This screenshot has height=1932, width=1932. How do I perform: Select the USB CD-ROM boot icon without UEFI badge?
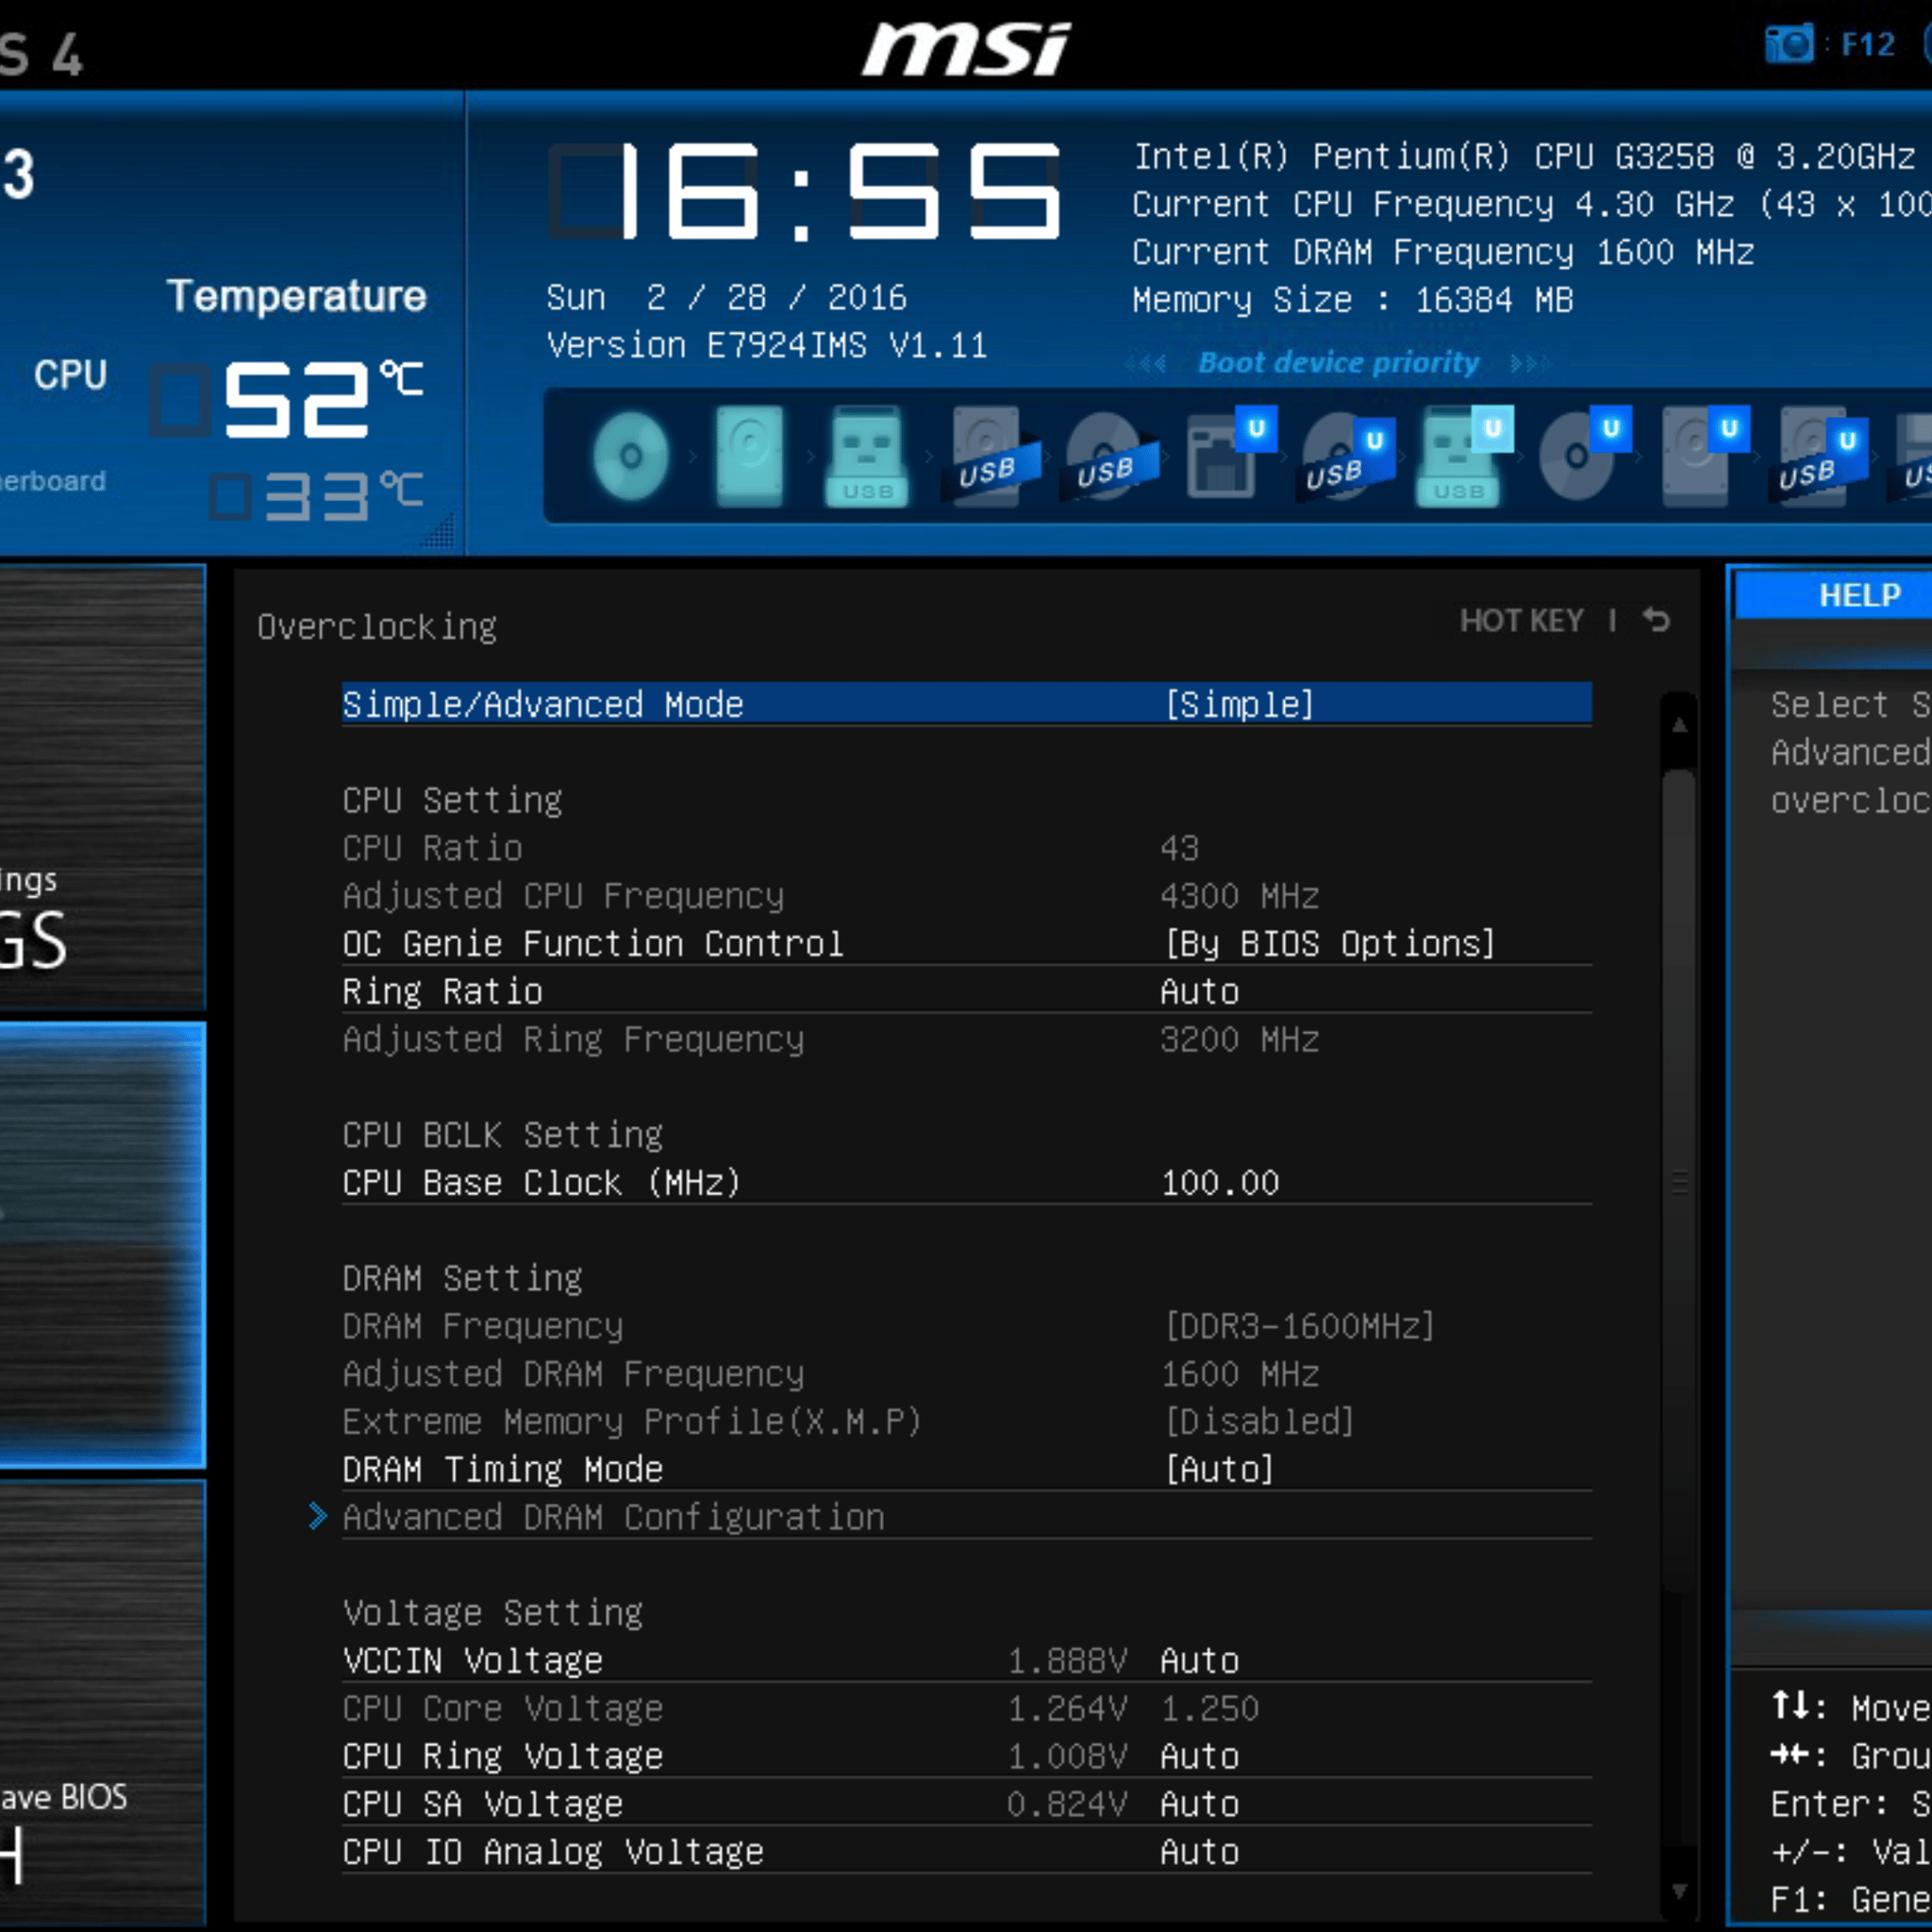(1110, 456)
